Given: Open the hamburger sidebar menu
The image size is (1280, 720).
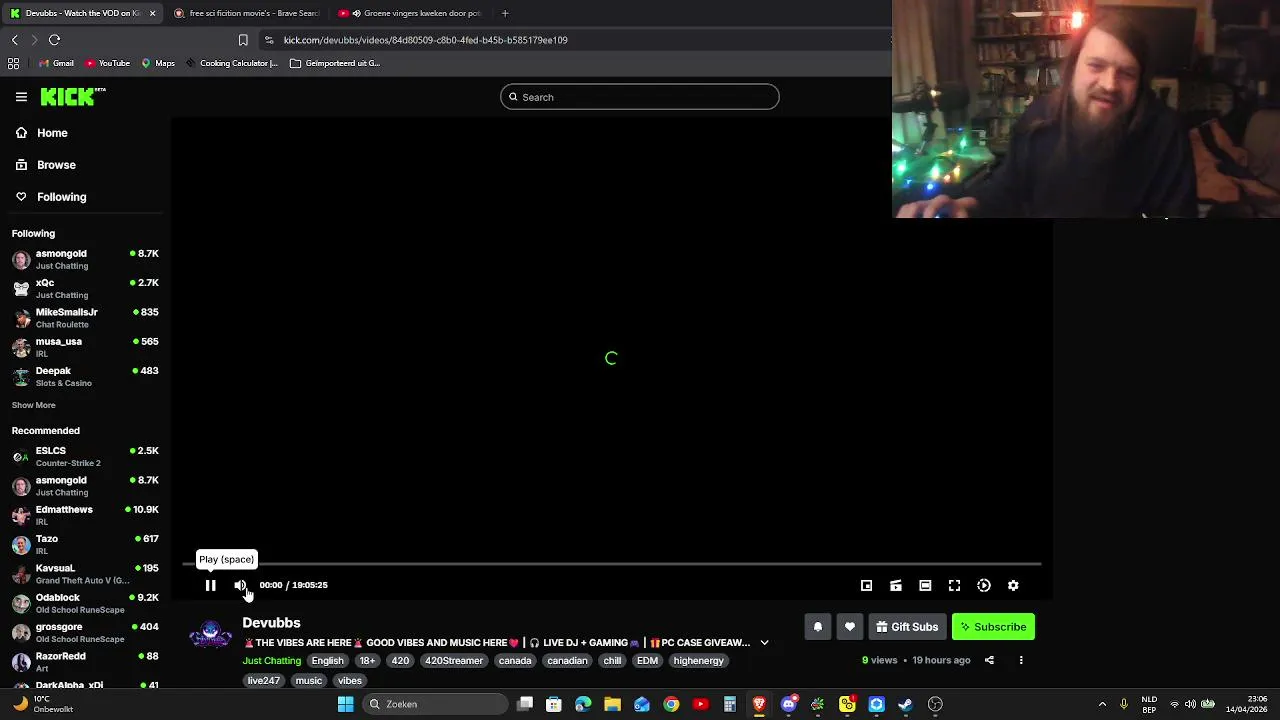Looking at the screenshot, I should (x=21, y=97).
